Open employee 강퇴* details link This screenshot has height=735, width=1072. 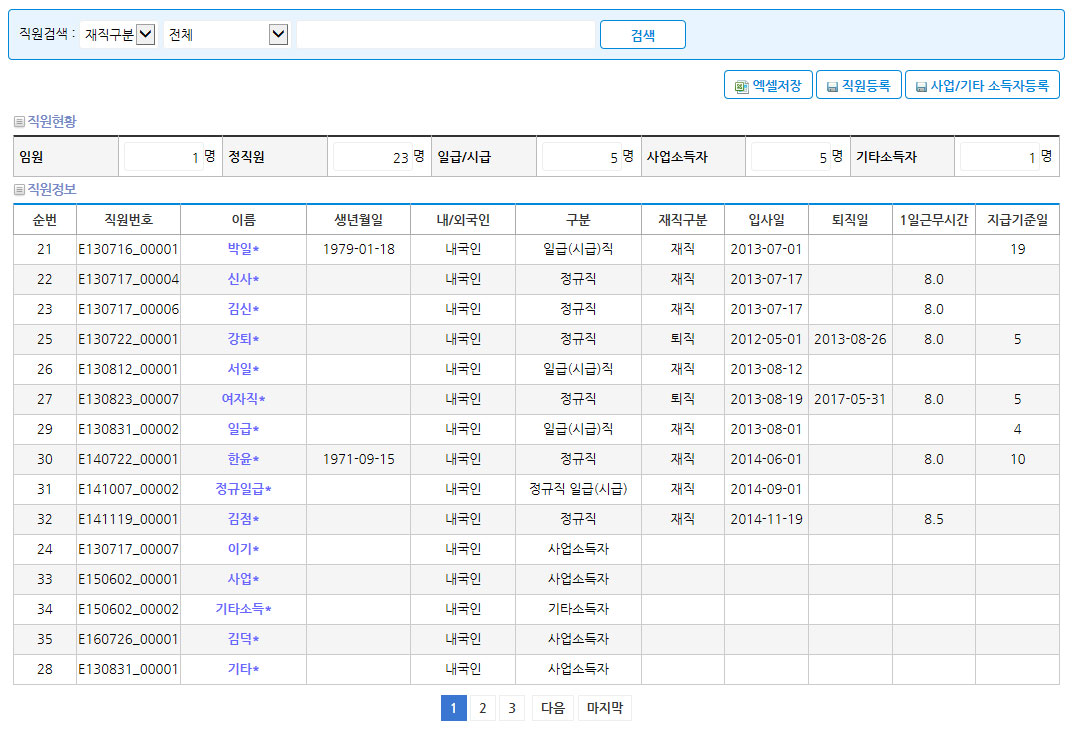(243, 340)
